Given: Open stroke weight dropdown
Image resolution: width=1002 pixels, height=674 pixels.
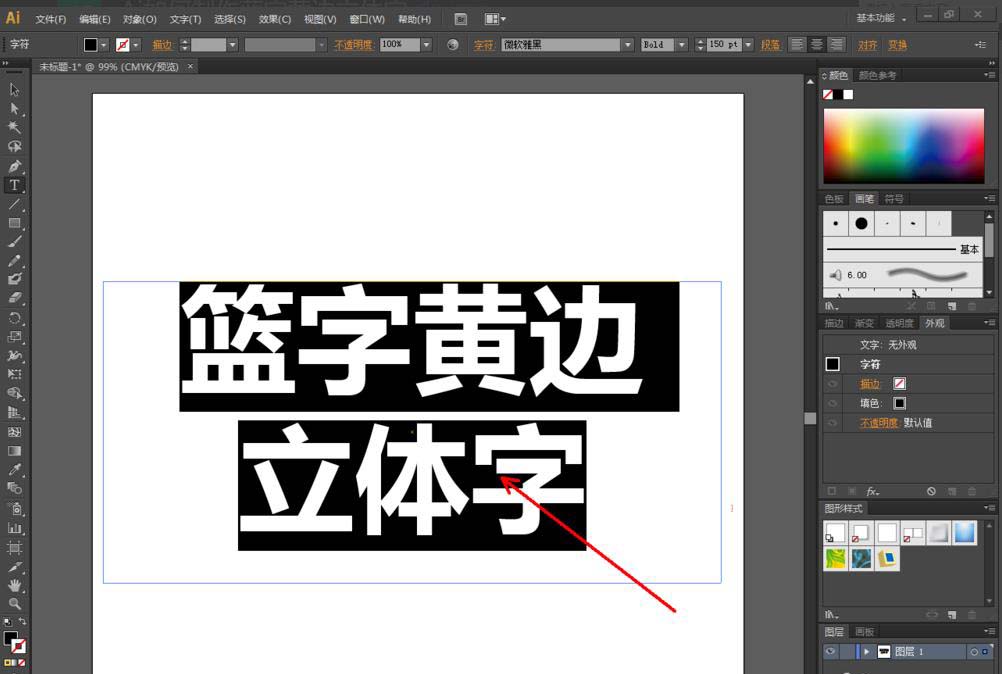Looking at the screenshot, I should pyautogui.click(x=233, y=45).
